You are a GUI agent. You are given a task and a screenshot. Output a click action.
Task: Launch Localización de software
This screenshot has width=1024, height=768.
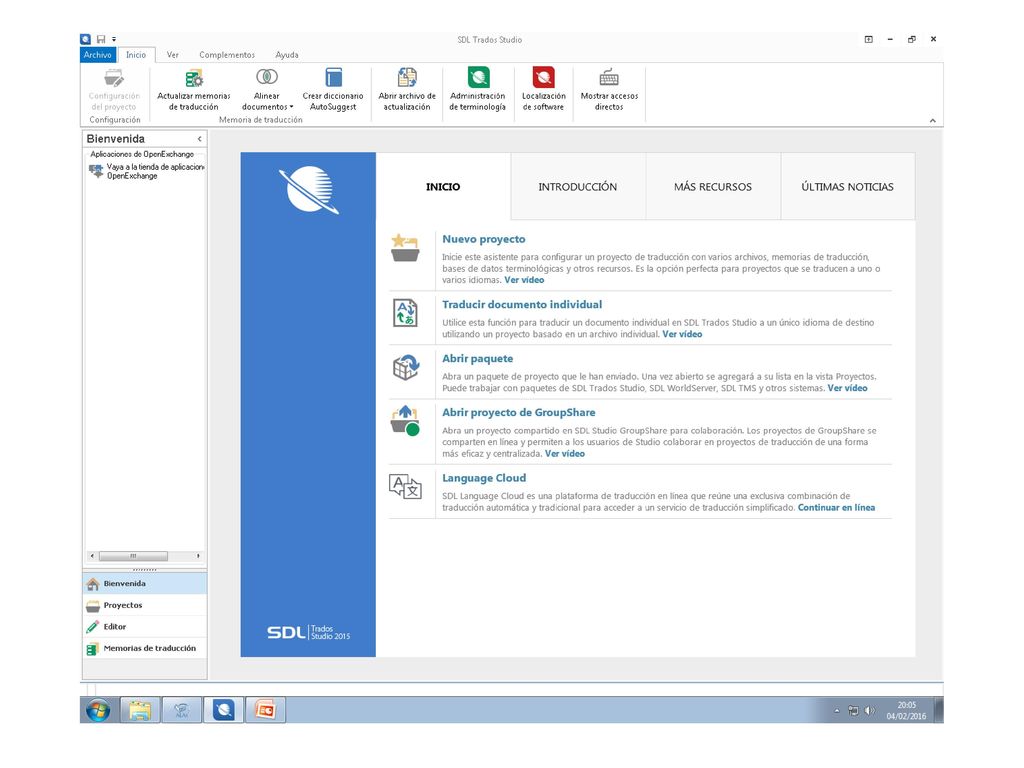(543, 89)
